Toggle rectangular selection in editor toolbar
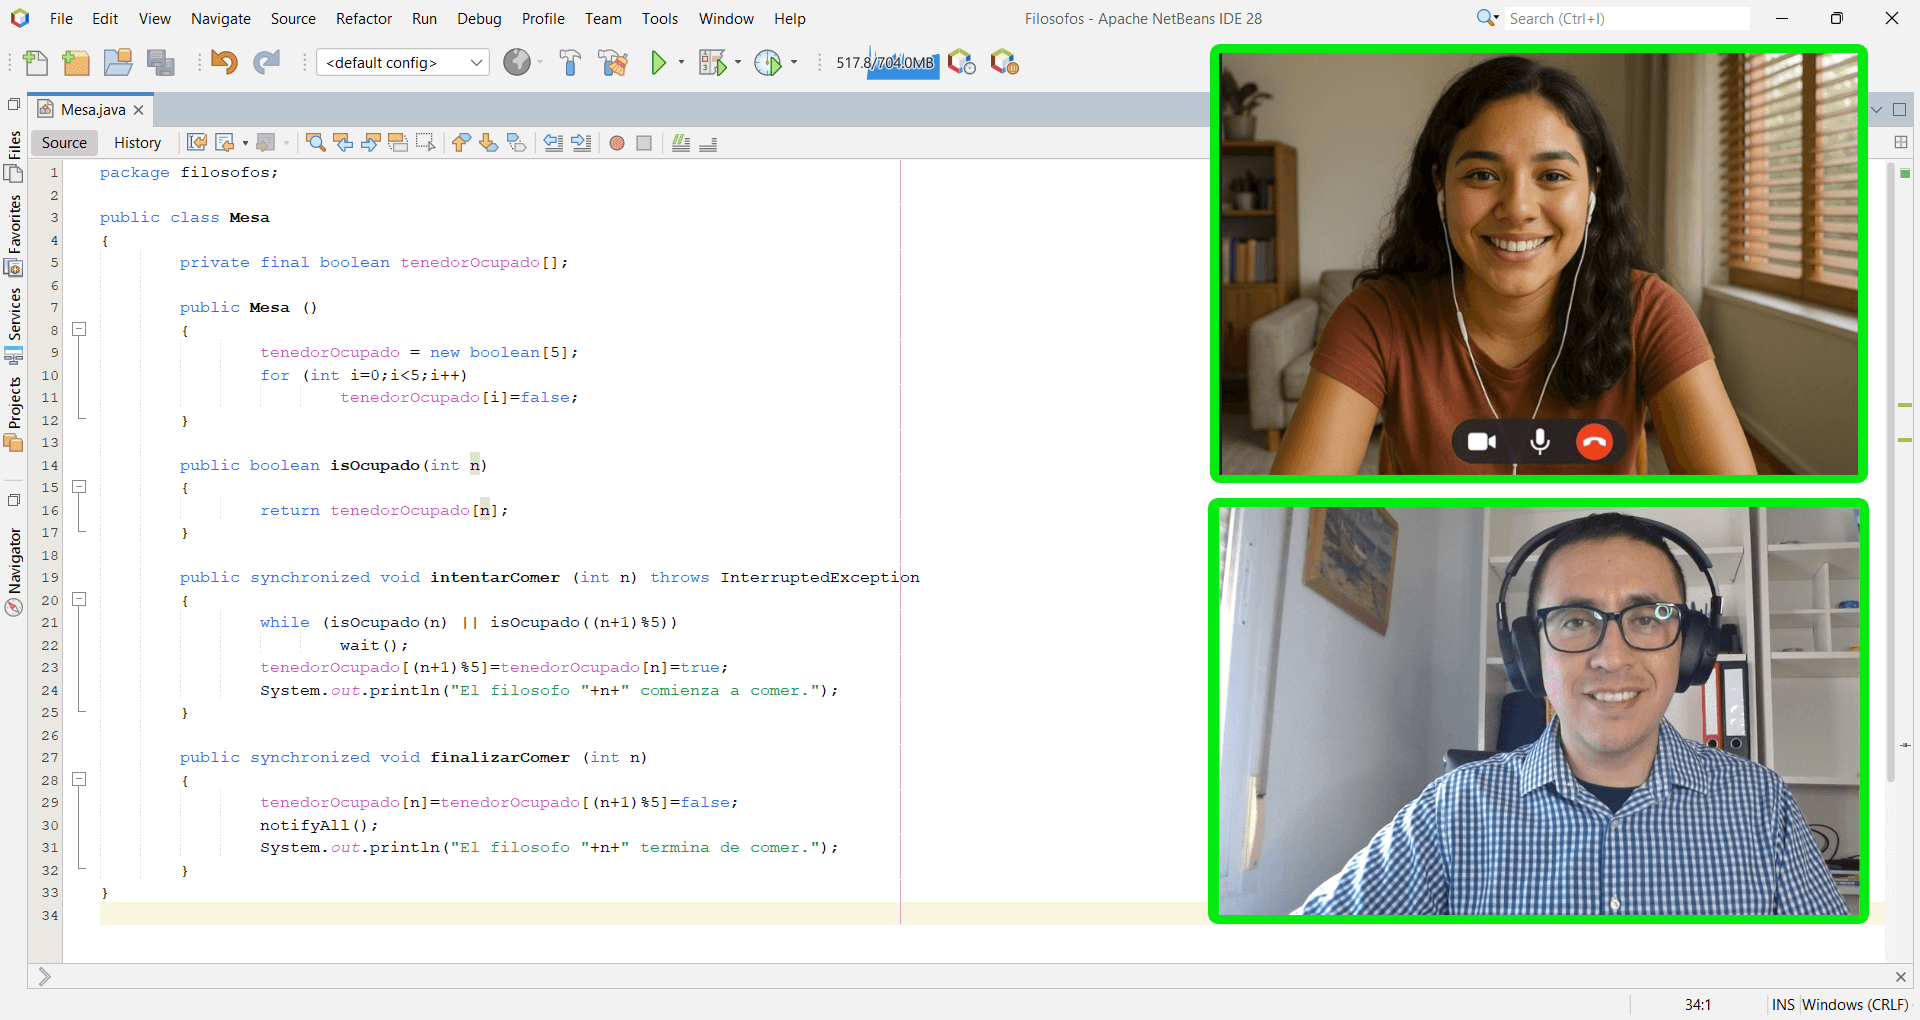Image resolution: width=1920 pixels, height=1020 pixels. point(426,143)
